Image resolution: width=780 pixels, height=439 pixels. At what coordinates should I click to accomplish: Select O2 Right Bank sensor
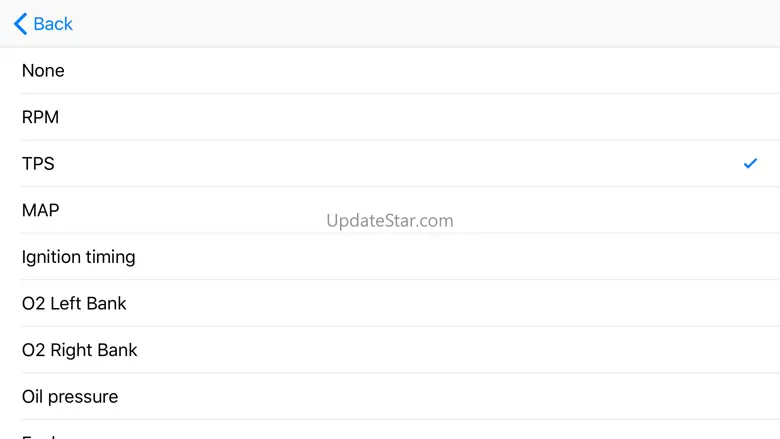(80, 350)
